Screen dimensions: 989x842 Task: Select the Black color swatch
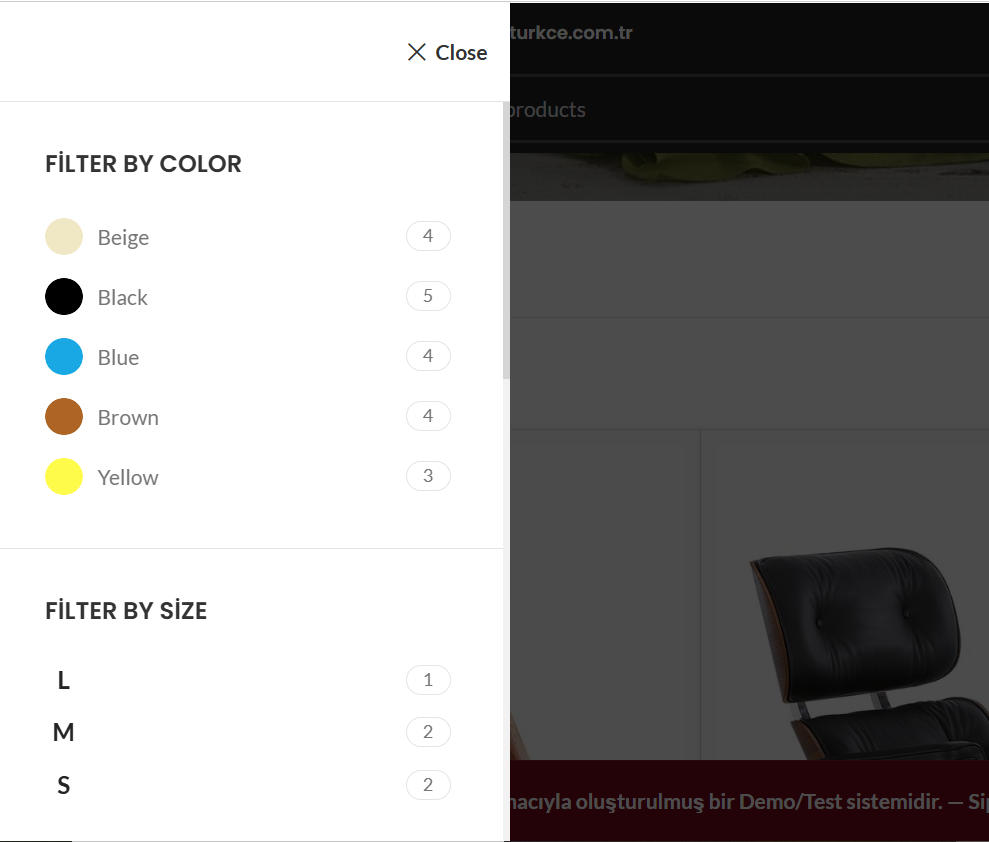coord(64,296)
